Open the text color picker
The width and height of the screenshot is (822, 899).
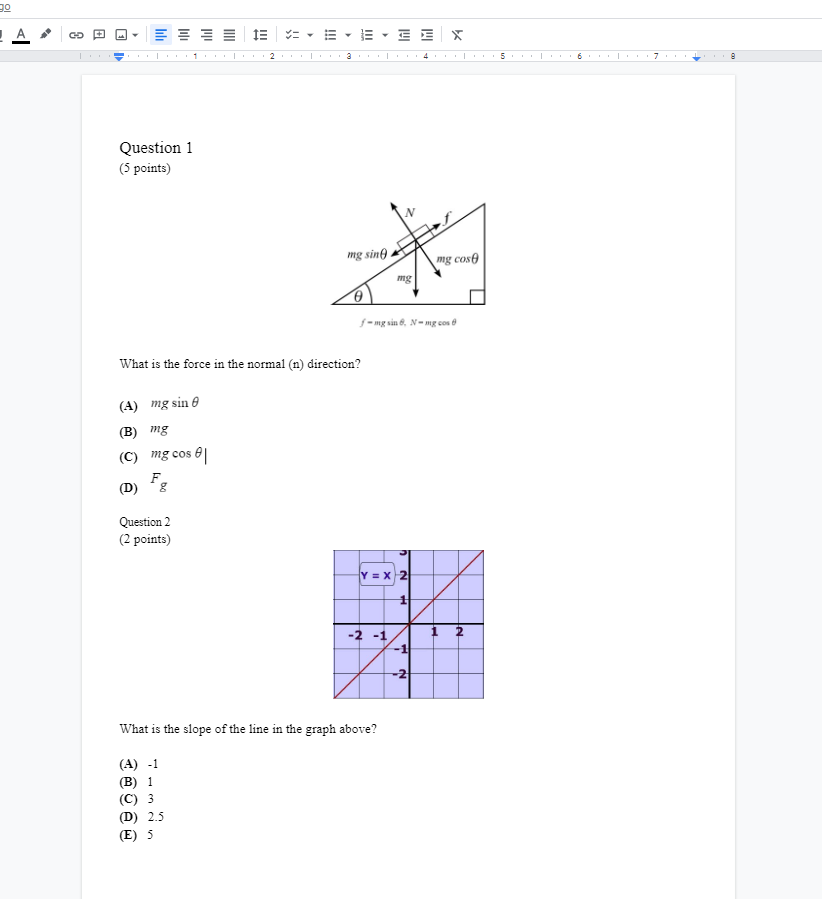pos(21,35)
